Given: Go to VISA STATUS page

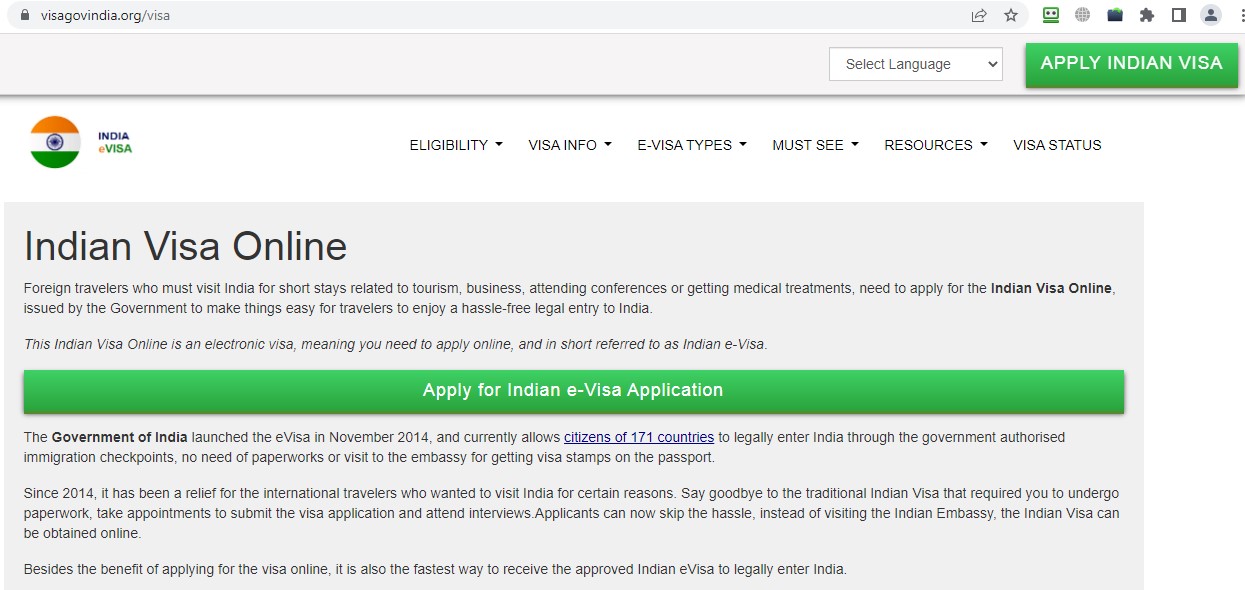Looking at the screenshot, I should coord(1057,145).
